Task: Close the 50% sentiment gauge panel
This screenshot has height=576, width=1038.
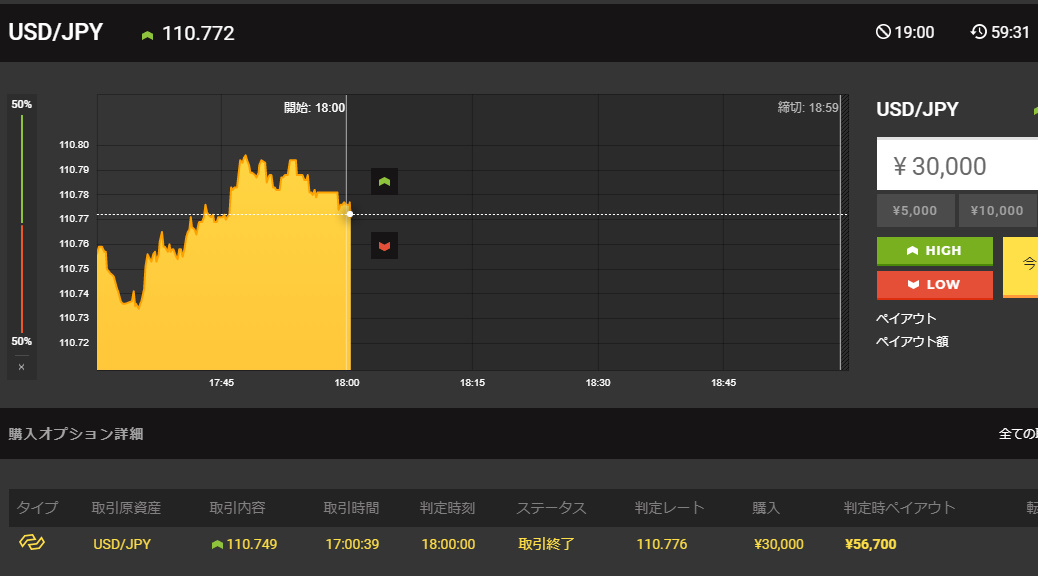Action: (x=21, y=367)
